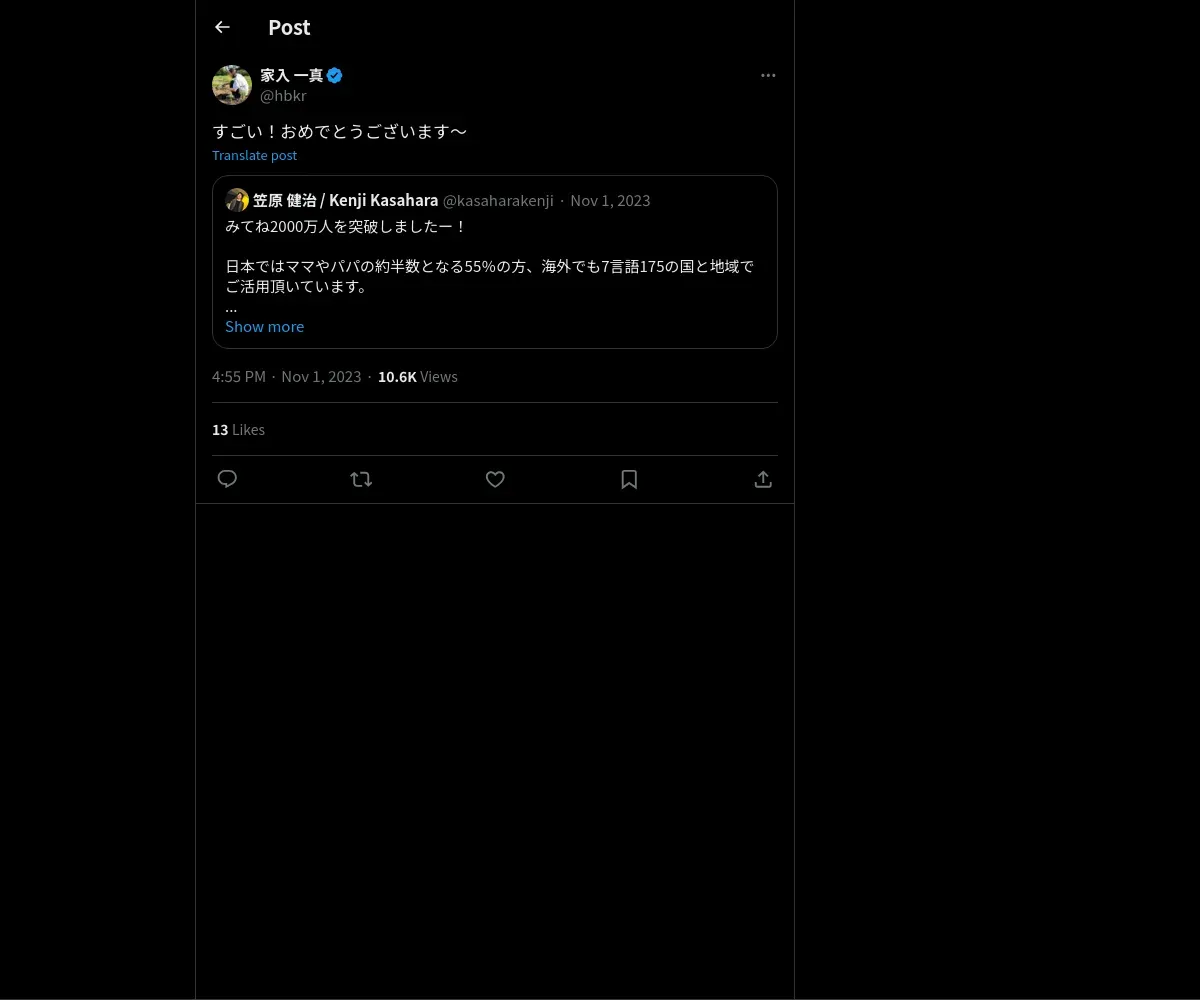Open the @hbkr handle link
The image size is (1200, 1000).
pyautogui.click(x=283, y=95)
